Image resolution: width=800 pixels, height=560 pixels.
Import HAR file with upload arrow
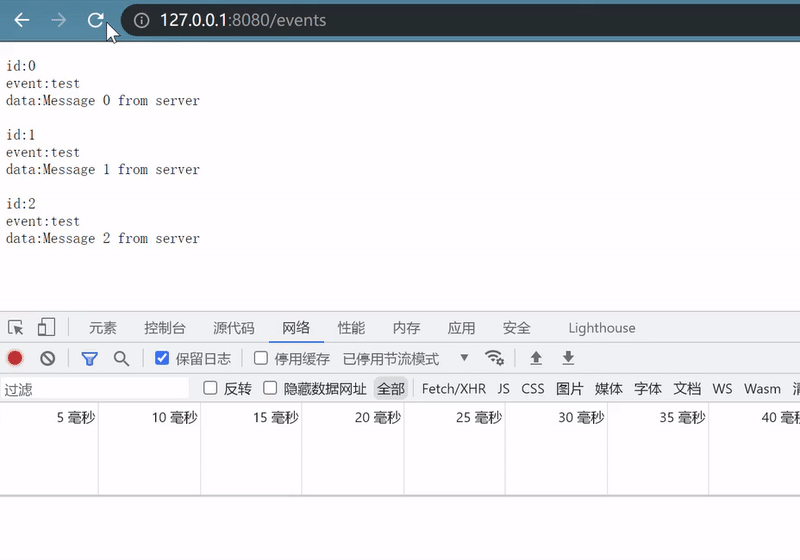[536, 358]
